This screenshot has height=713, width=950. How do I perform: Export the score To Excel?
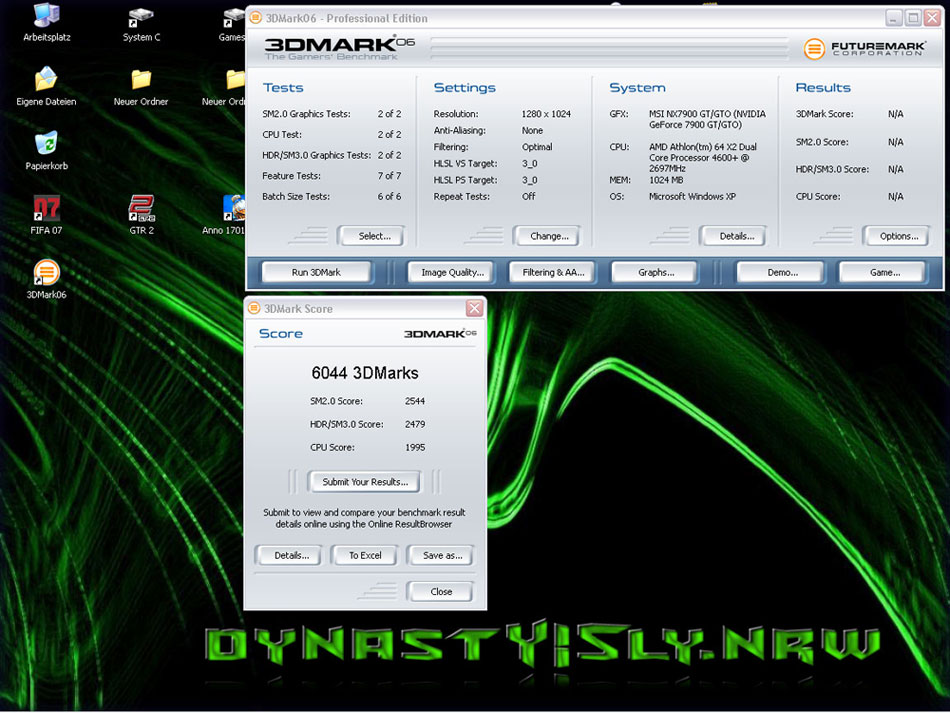(x=365, y=555)
